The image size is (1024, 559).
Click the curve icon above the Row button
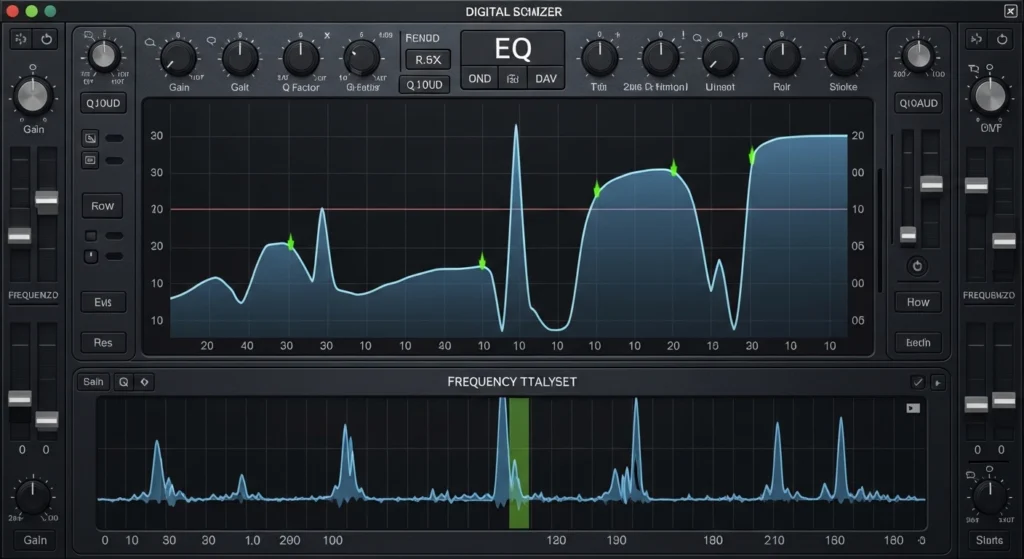(x=90, y=138)
